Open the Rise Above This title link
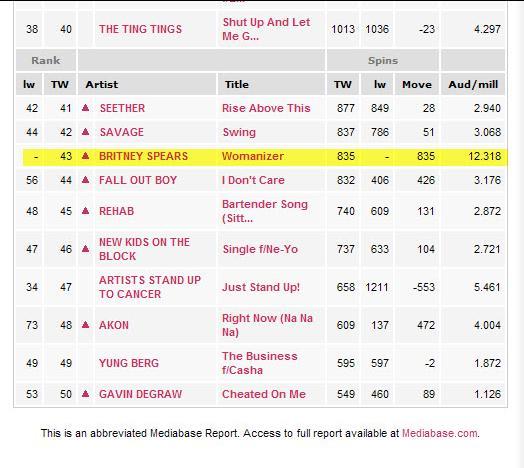Image resolution: width=524 pixels, height=468 pixels. click(266, 108)
